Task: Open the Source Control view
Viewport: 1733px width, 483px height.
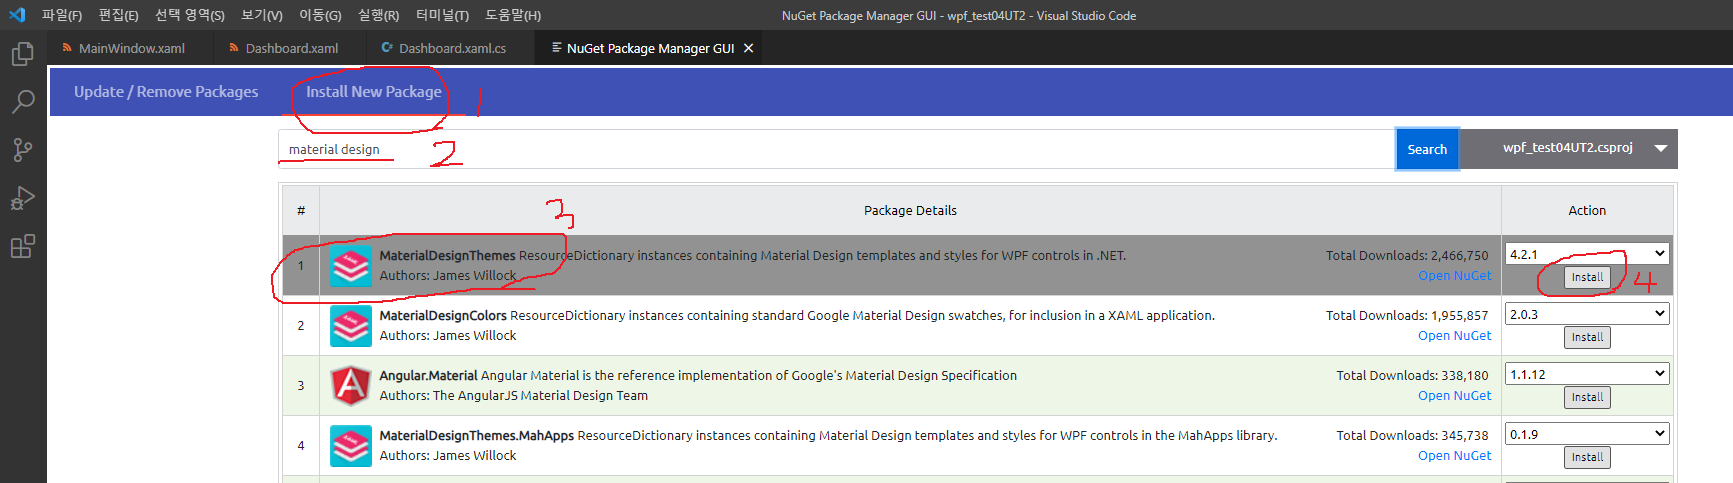Action: pos(23,150)
